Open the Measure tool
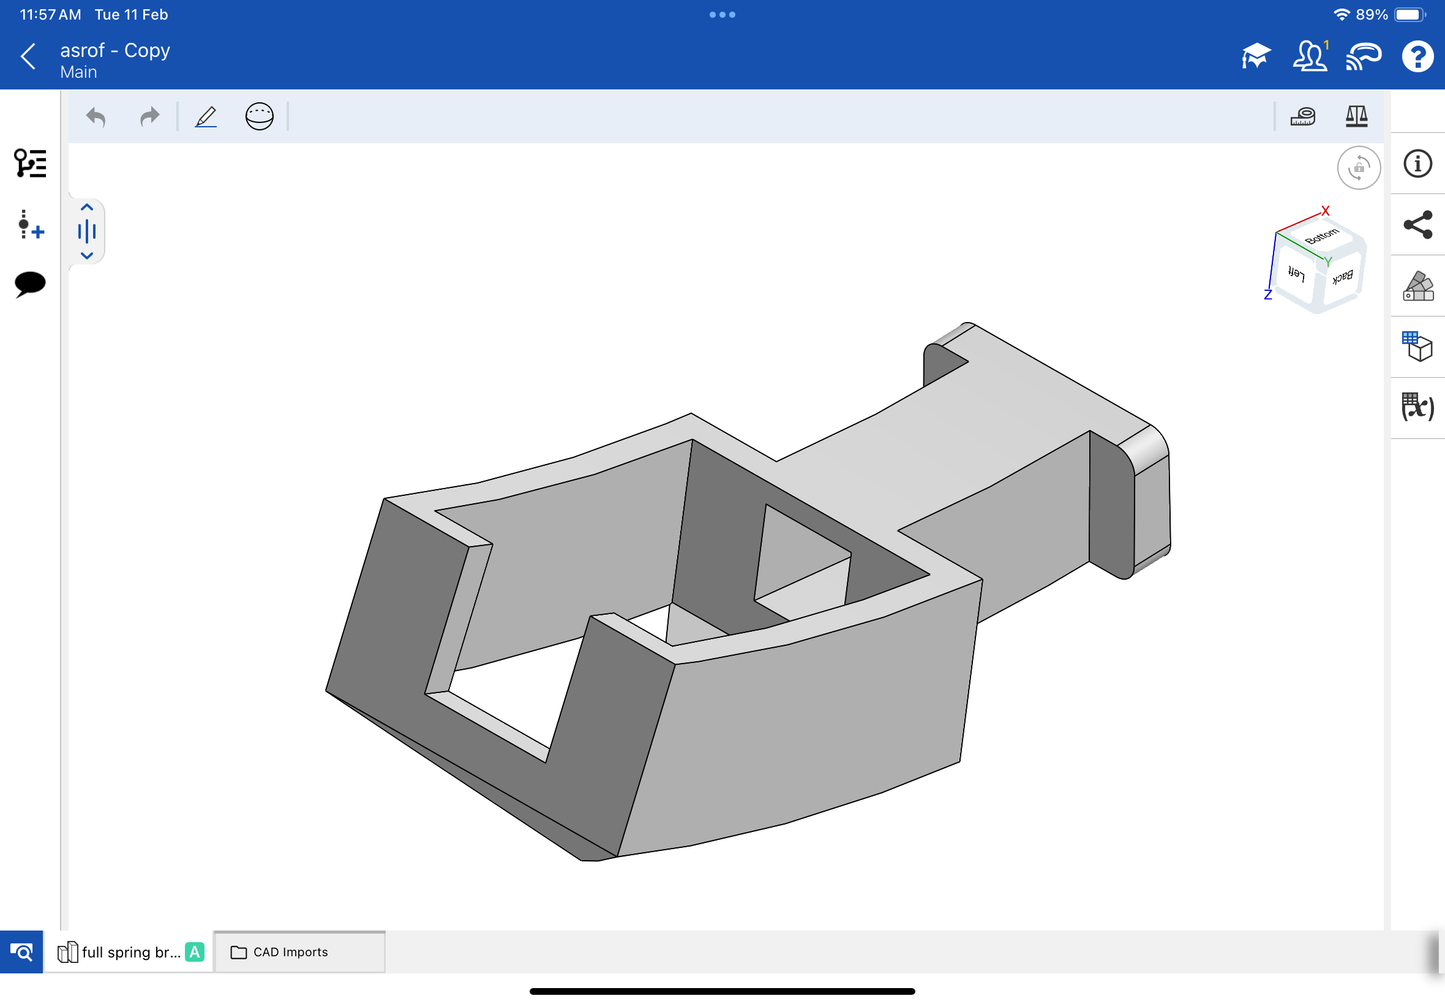This screenshot has width=1445, height=1004. (x=1302, y=117)
